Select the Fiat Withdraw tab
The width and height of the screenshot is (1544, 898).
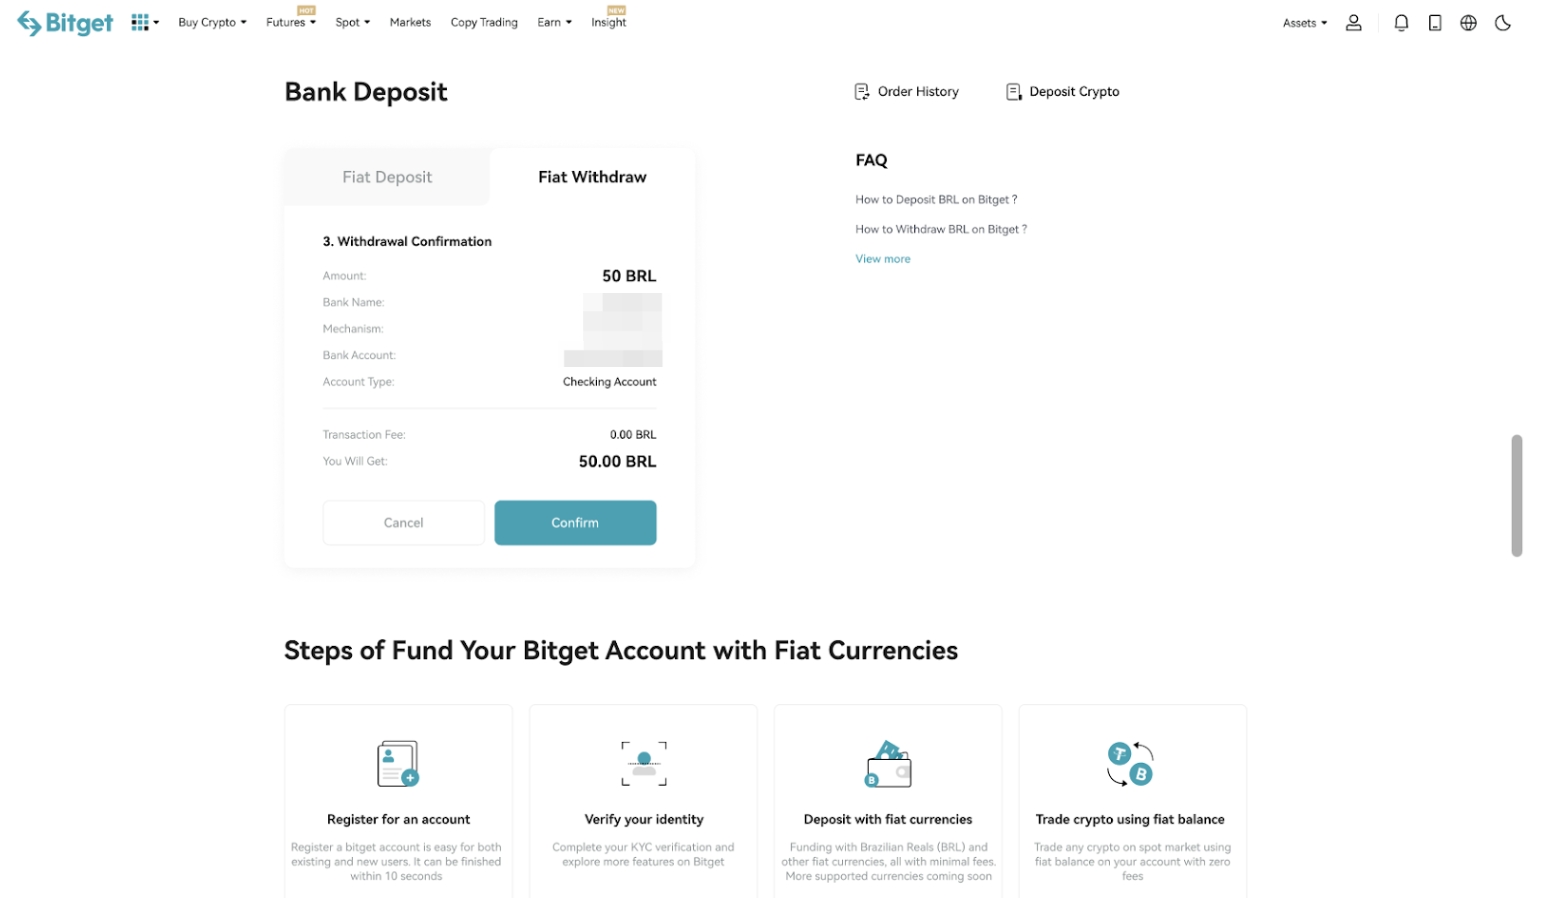click(x=592, y=176)
